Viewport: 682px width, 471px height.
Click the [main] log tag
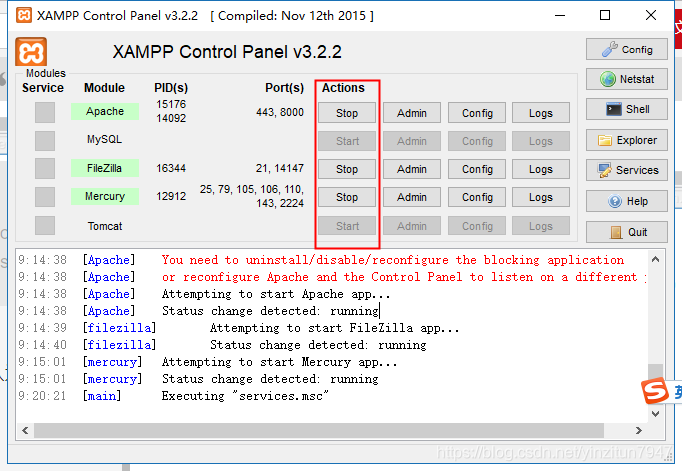tap(102, 396)
